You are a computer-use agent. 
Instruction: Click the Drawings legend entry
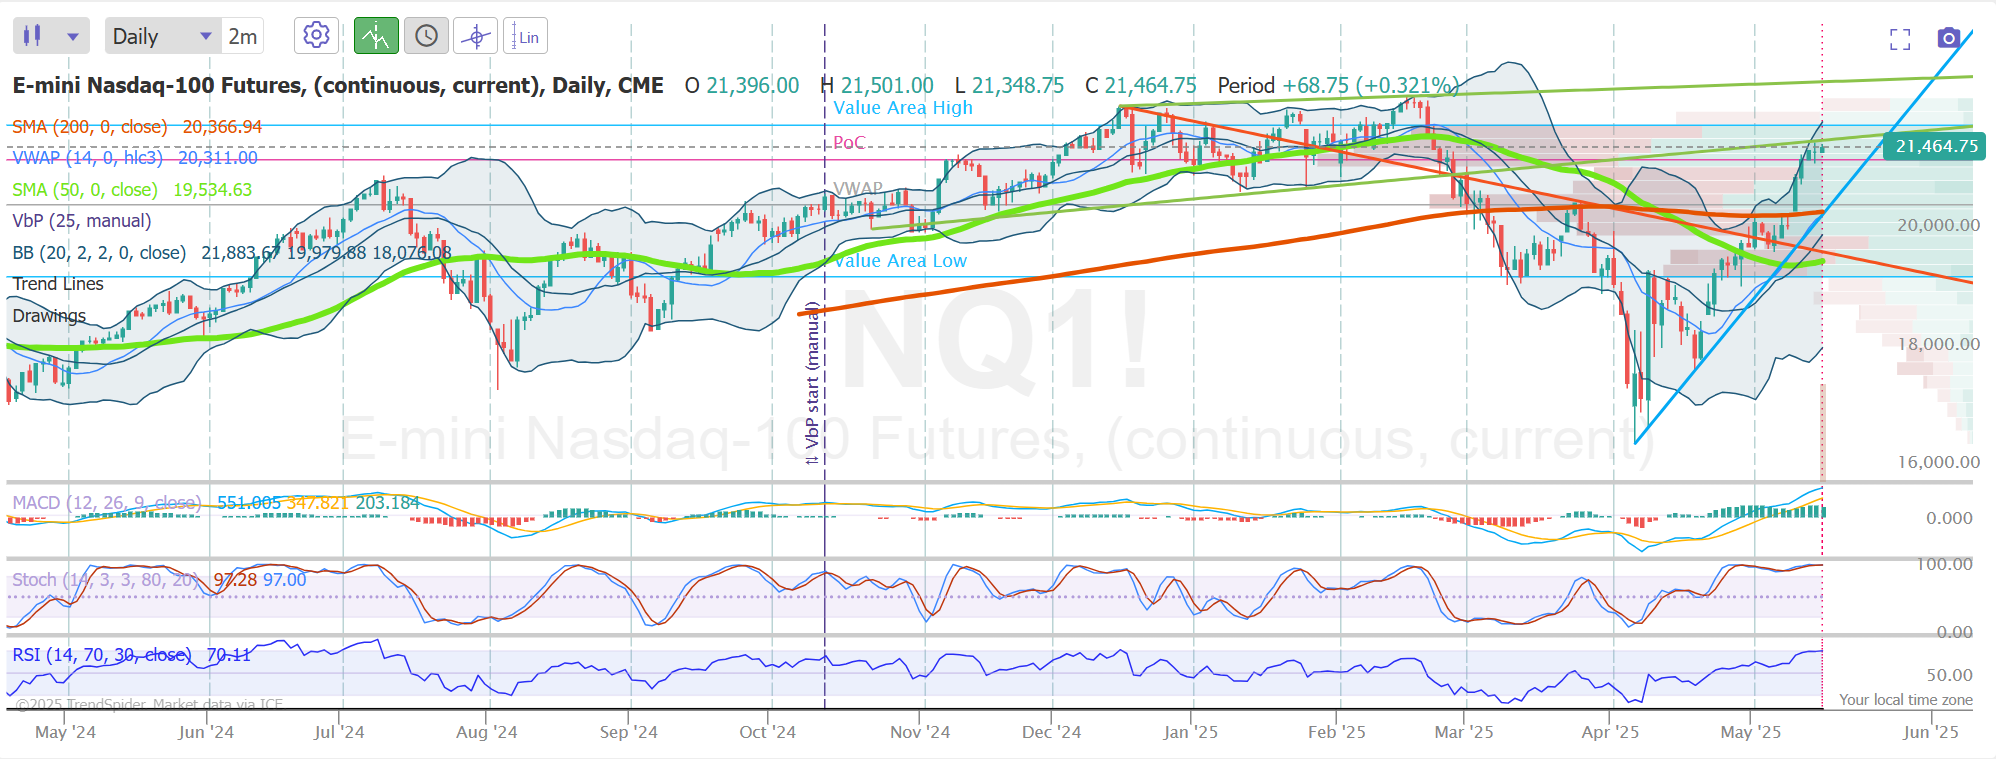[49, 316]
